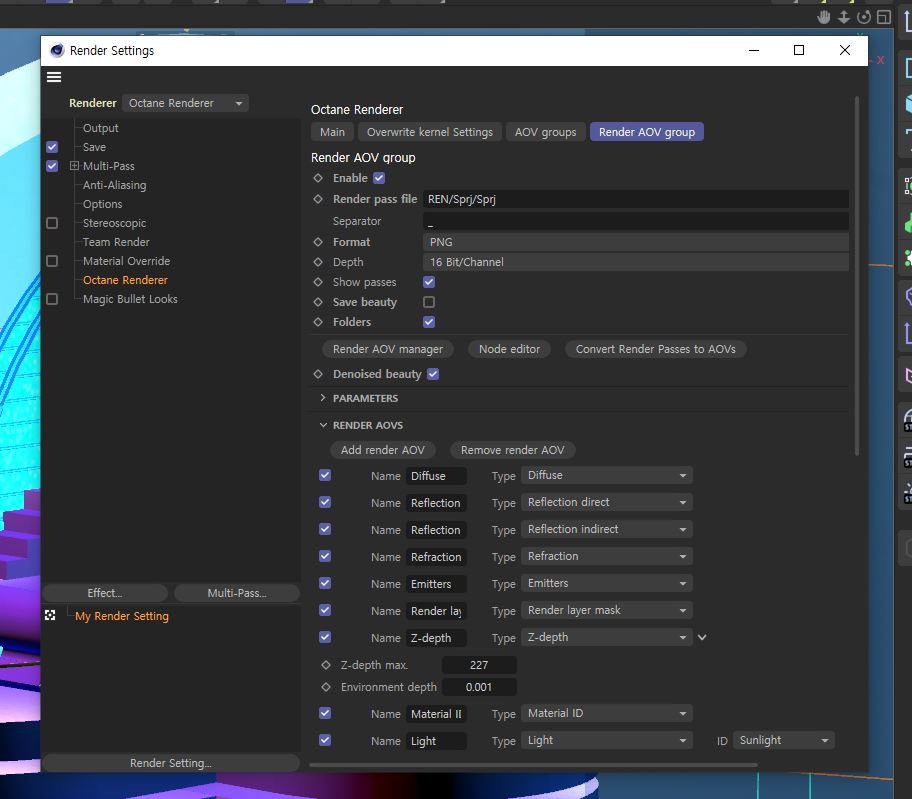912x799 pixels.
Task: Enable the Material Override checkbox
Action: pyautogui.click(x=52, y=261)
